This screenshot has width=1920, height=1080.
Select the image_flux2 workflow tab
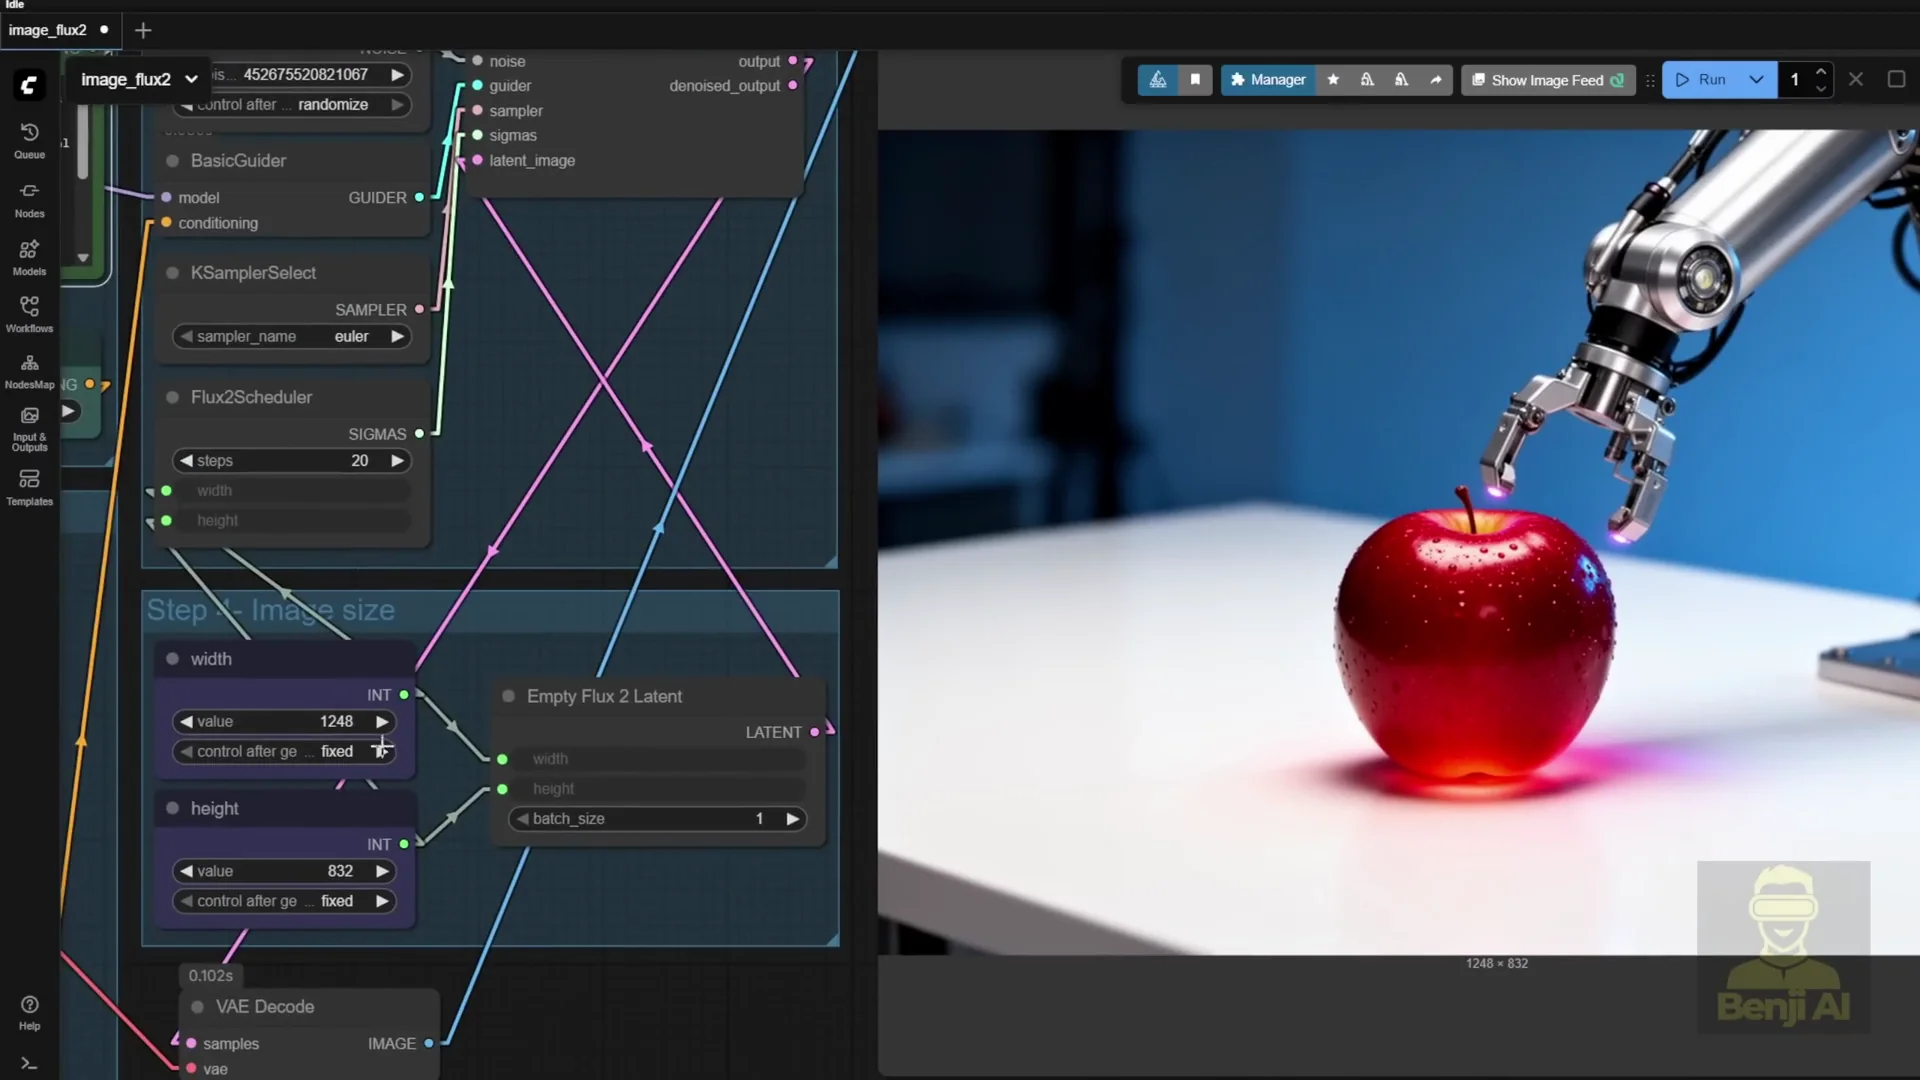(45, 30)
